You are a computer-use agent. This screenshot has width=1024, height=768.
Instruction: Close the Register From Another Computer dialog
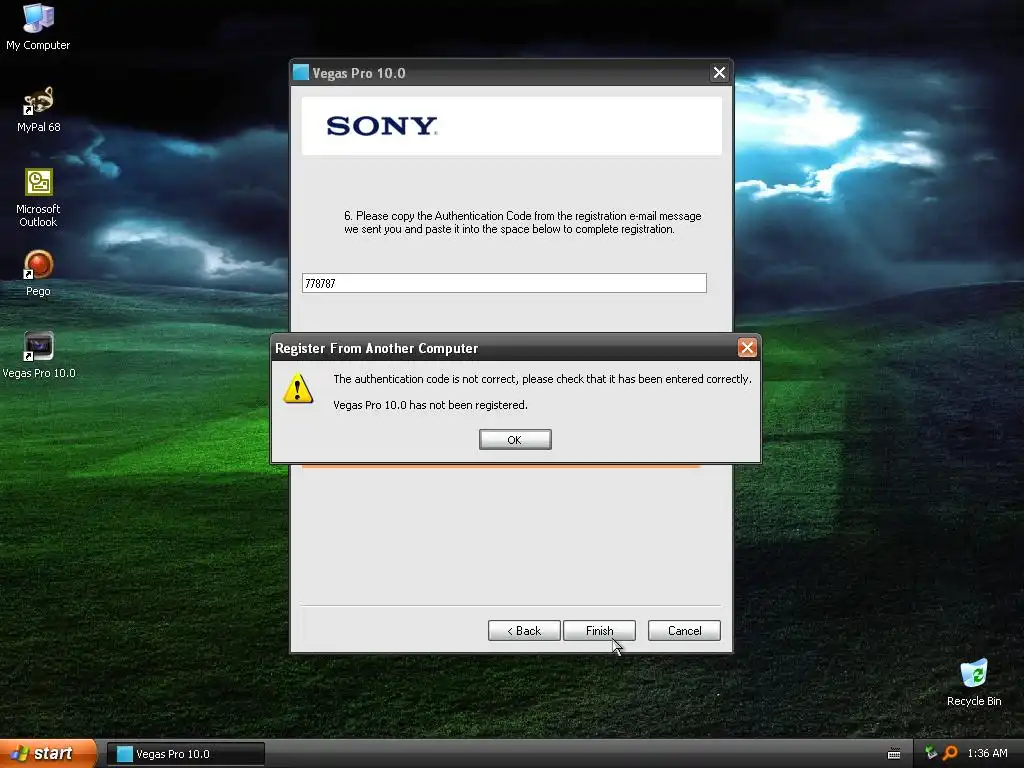point(746,347)
